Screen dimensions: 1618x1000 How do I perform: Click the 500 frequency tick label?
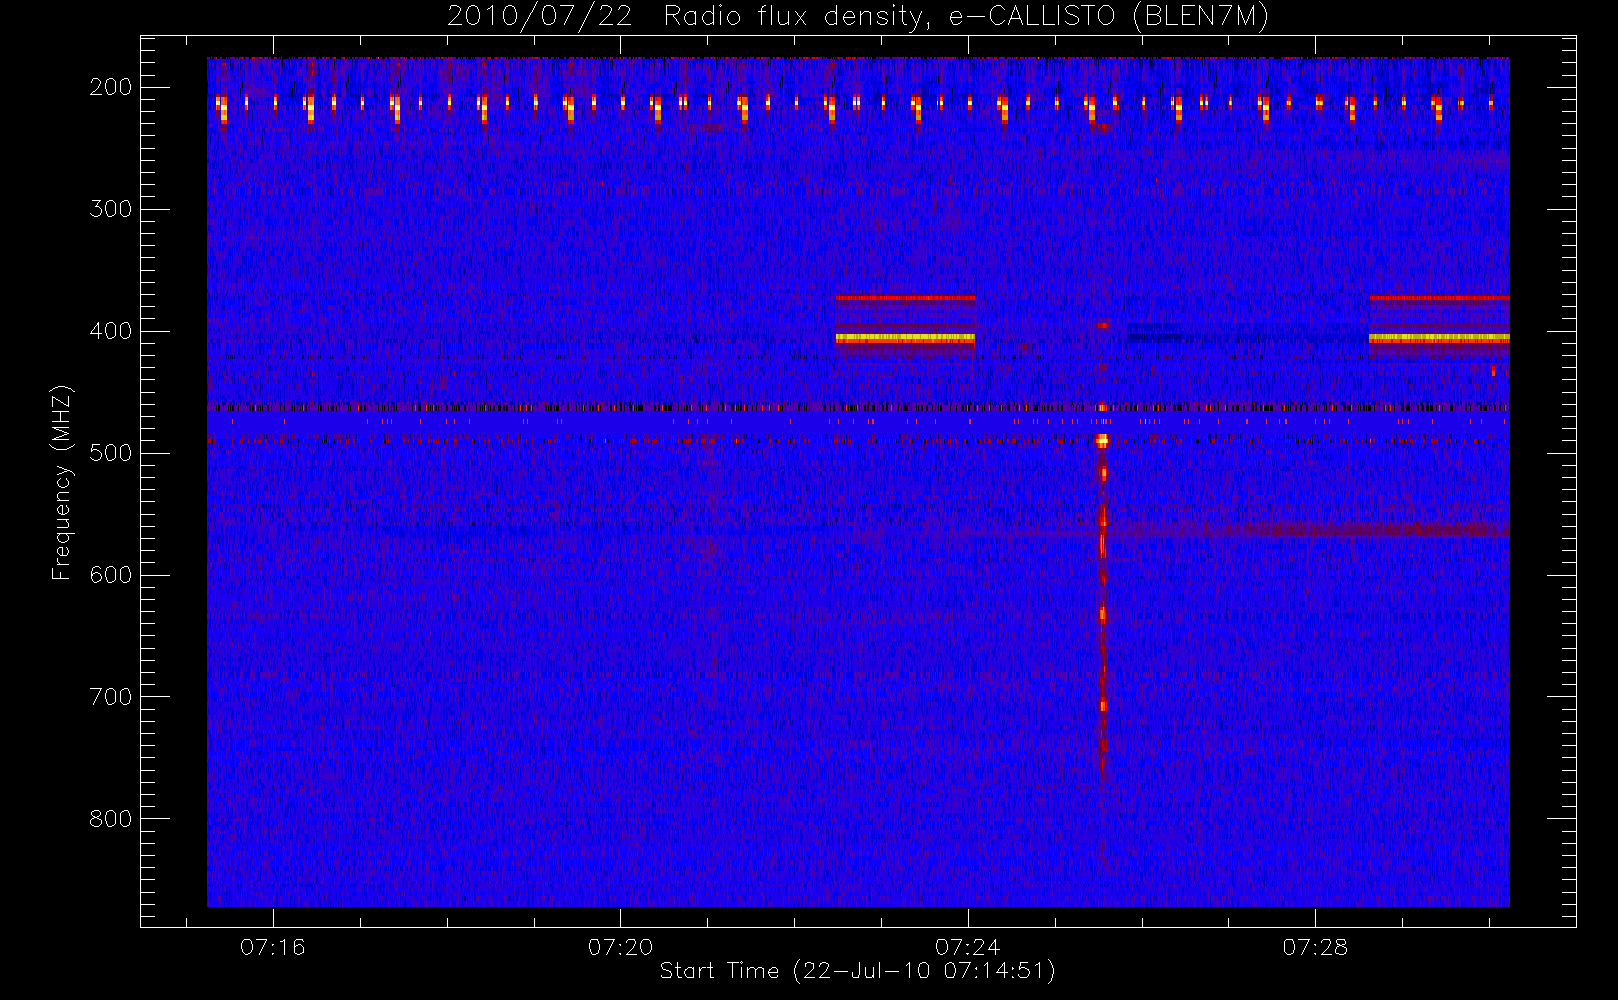(111, 453)
